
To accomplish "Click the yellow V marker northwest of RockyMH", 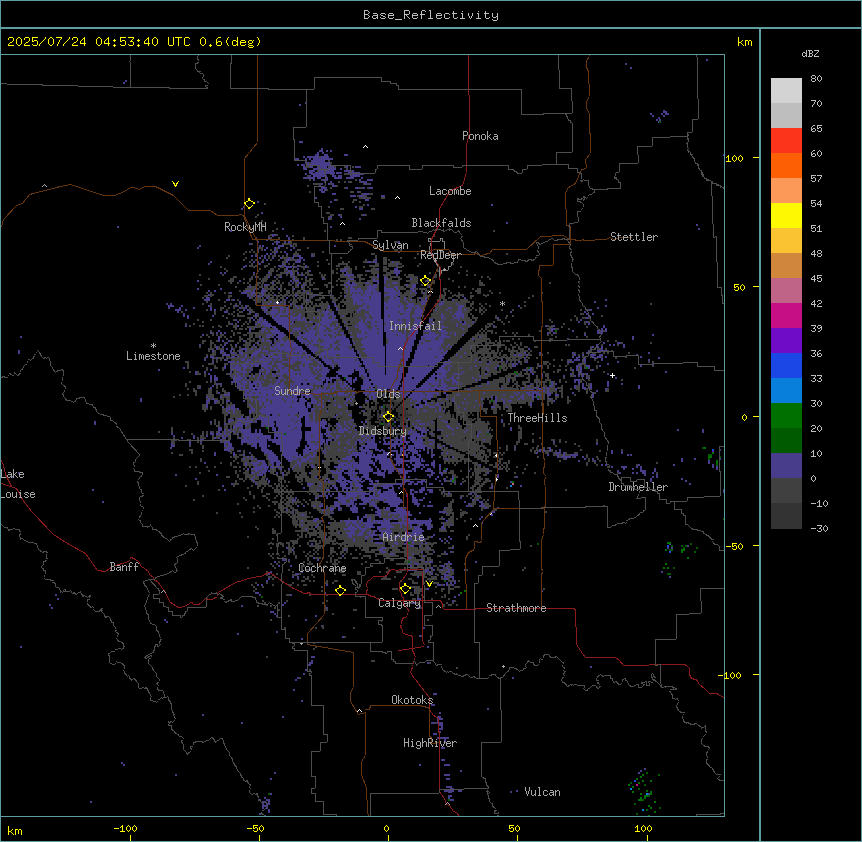I will click(175, 184).
